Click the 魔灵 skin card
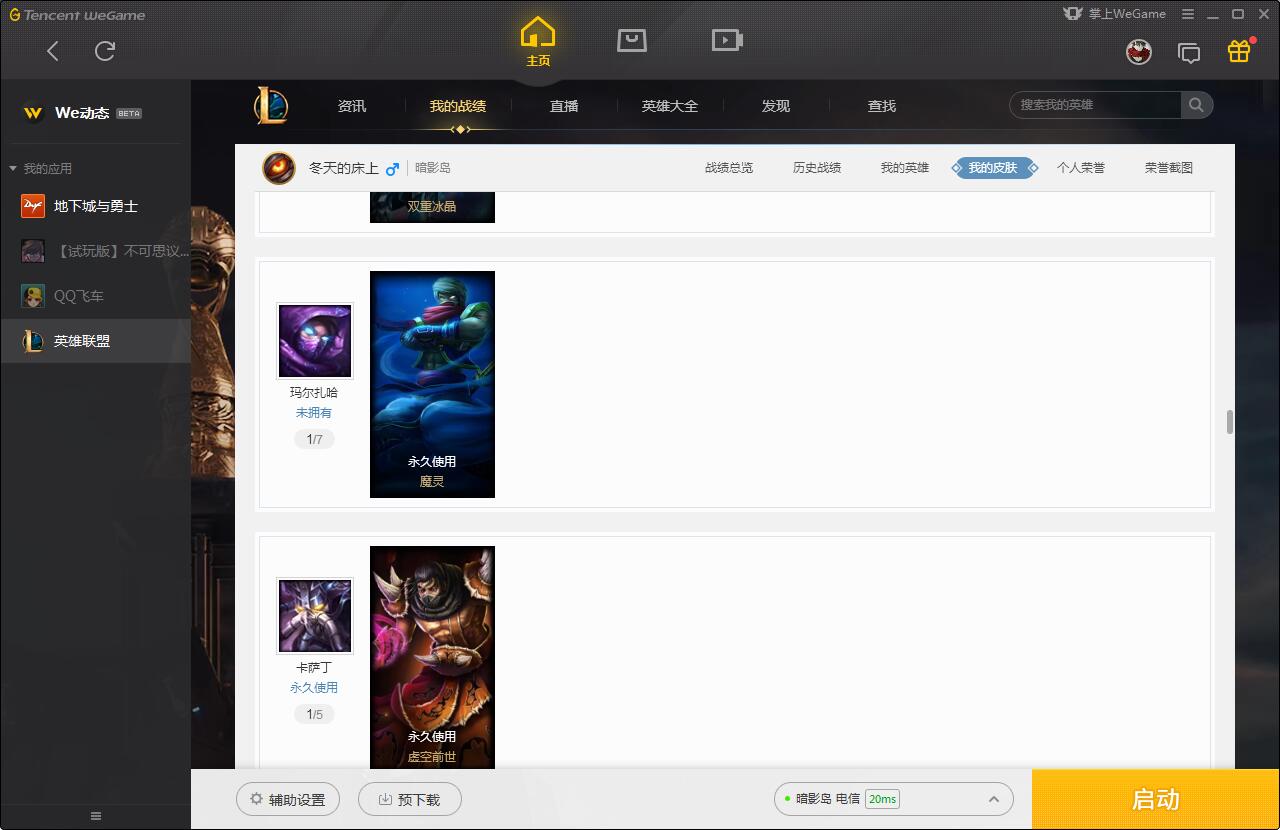Screen dimensions: 1280x830 pyautogui.click(x=432, y=384)
